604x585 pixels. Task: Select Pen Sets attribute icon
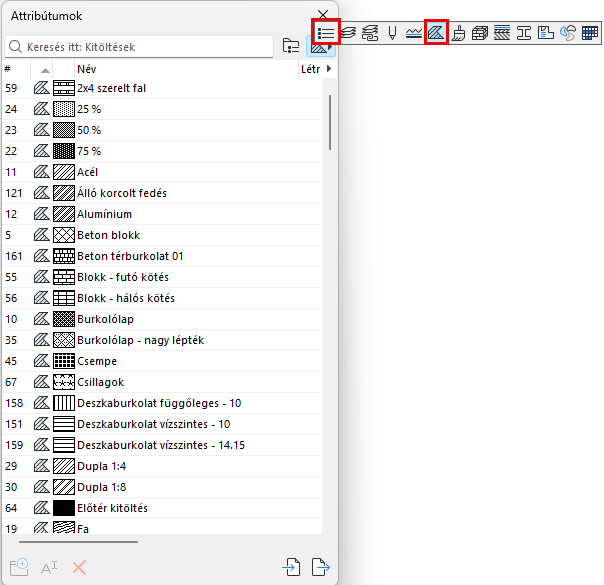pos(392,33)
